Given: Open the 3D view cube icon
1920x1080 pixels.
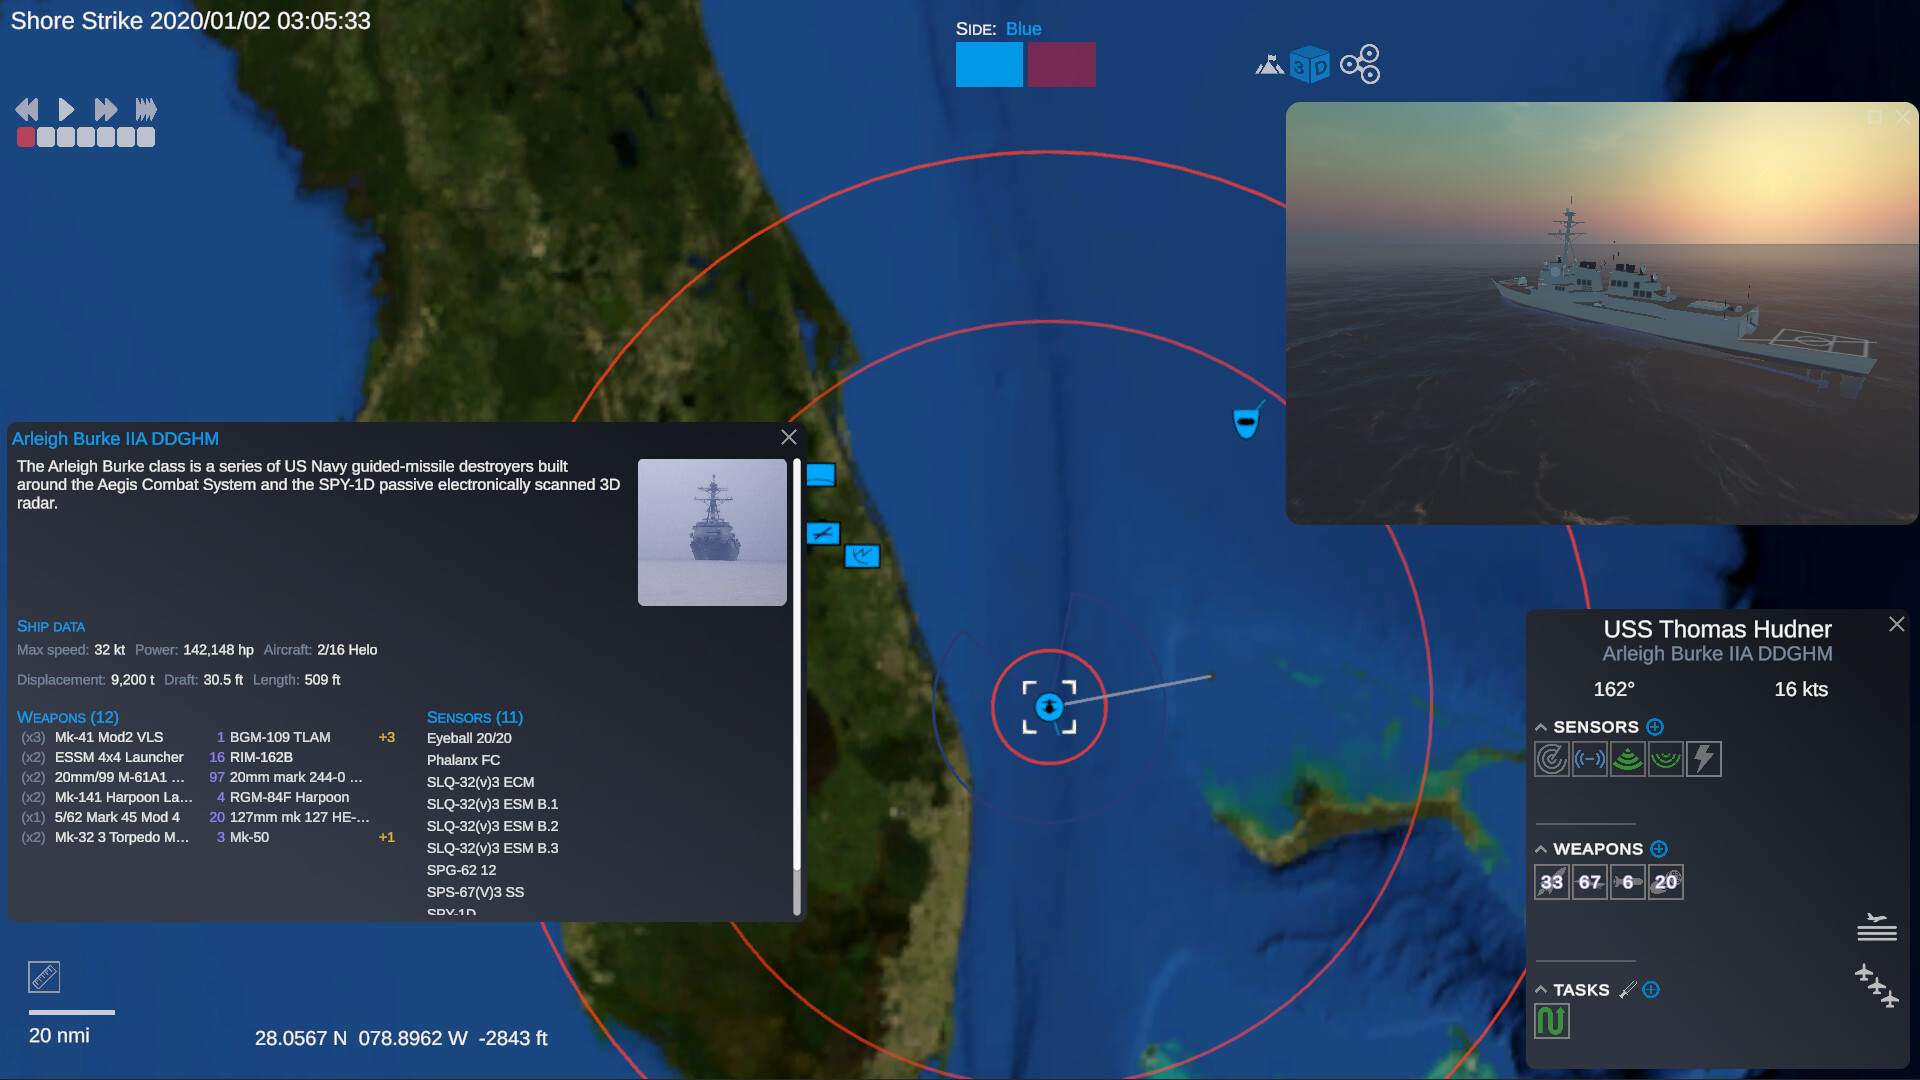Looking at the screenshot, I should tap(1311, 64).
